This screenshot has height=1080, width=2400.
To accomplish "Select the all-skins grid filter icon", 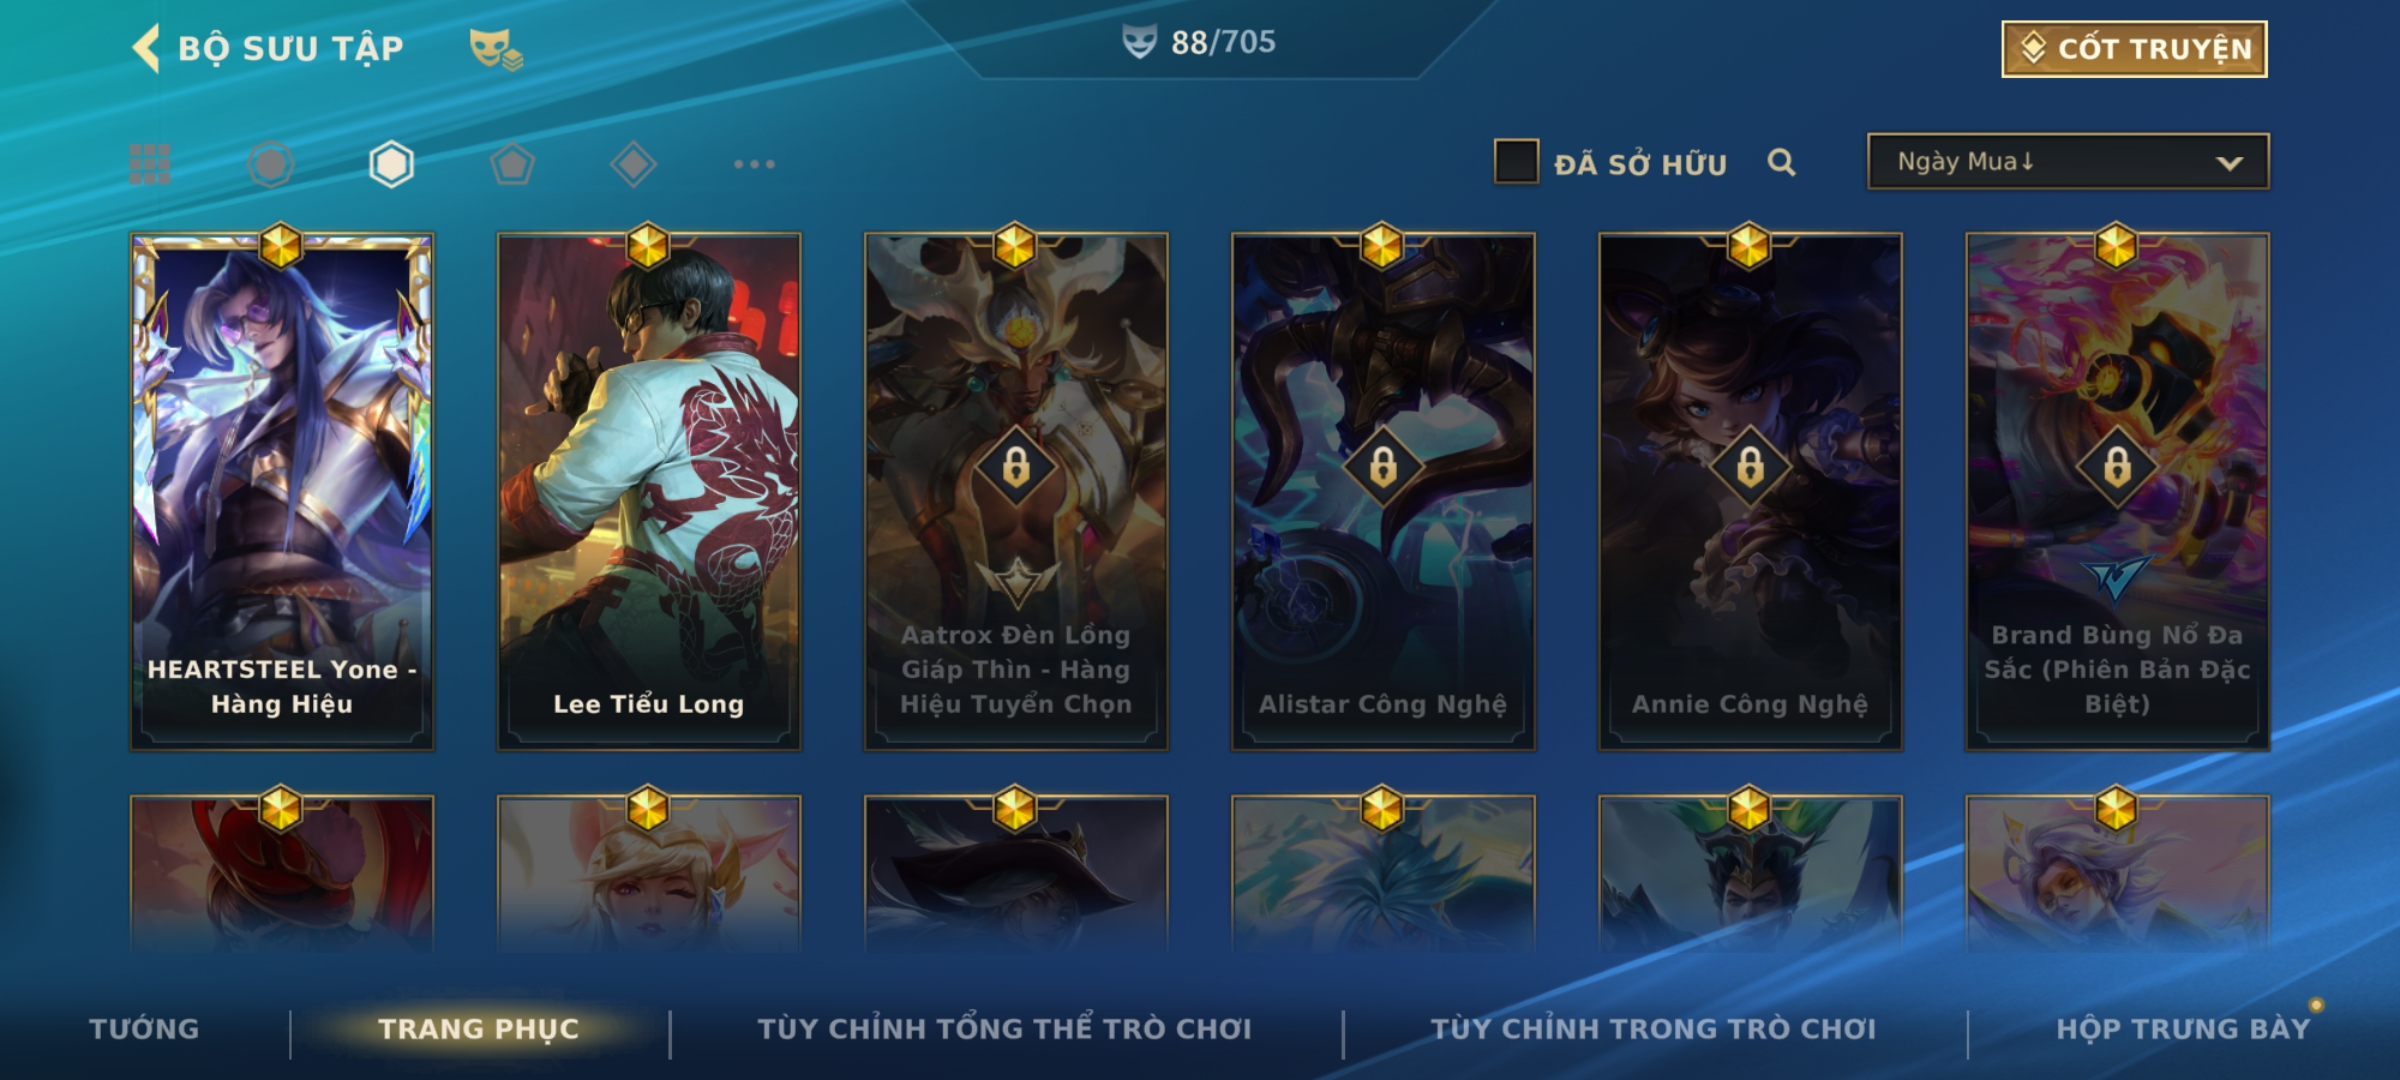I will tap(150, 164).
